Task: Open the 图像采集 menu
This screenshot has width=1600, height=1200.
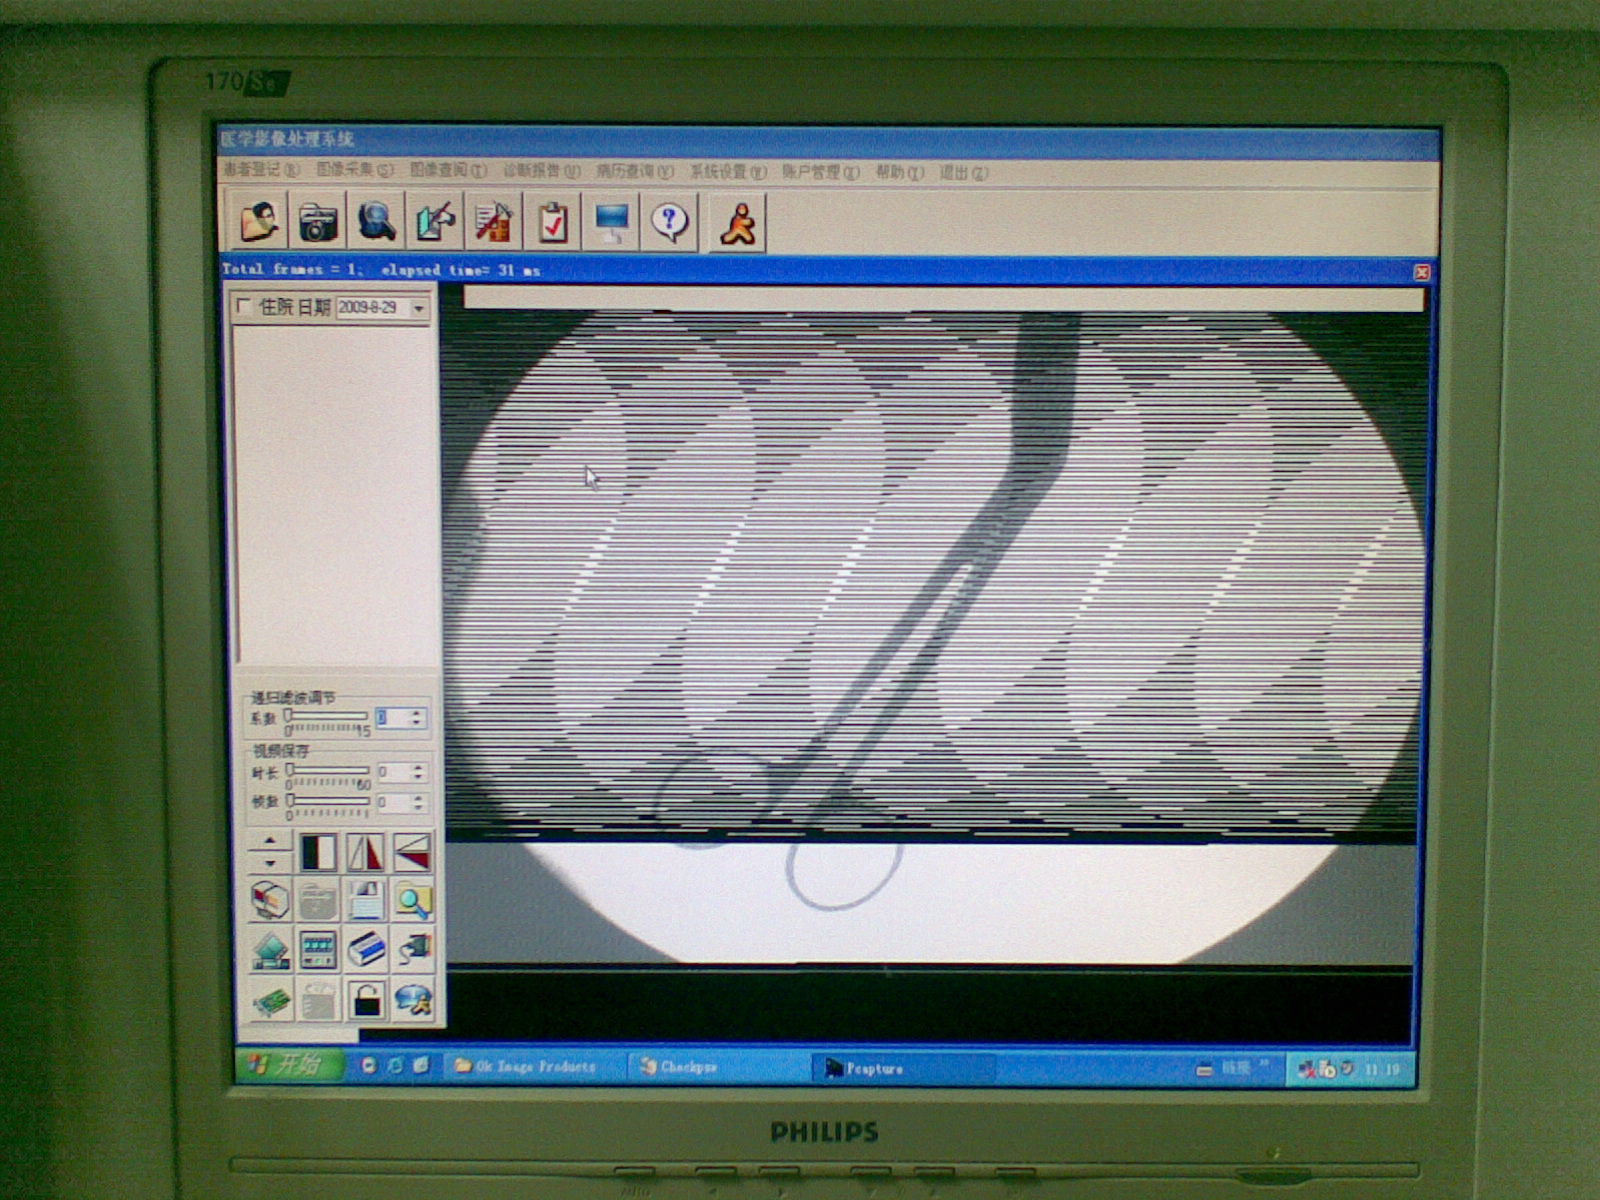Action: [355, 171]
